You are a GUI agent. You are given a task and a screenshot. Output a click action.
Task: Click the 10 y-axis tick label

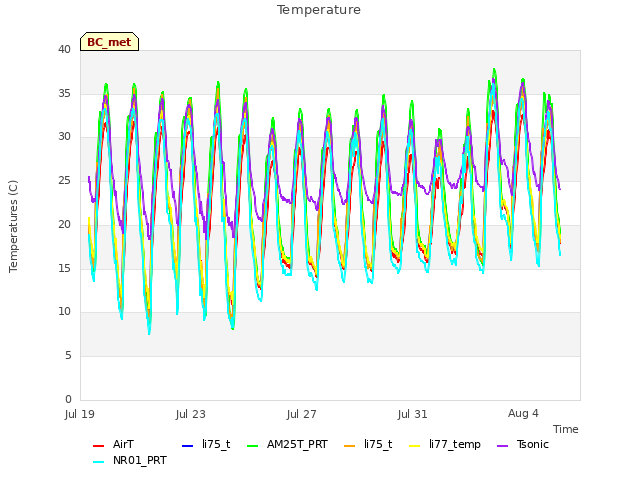[x=64, y=312]
